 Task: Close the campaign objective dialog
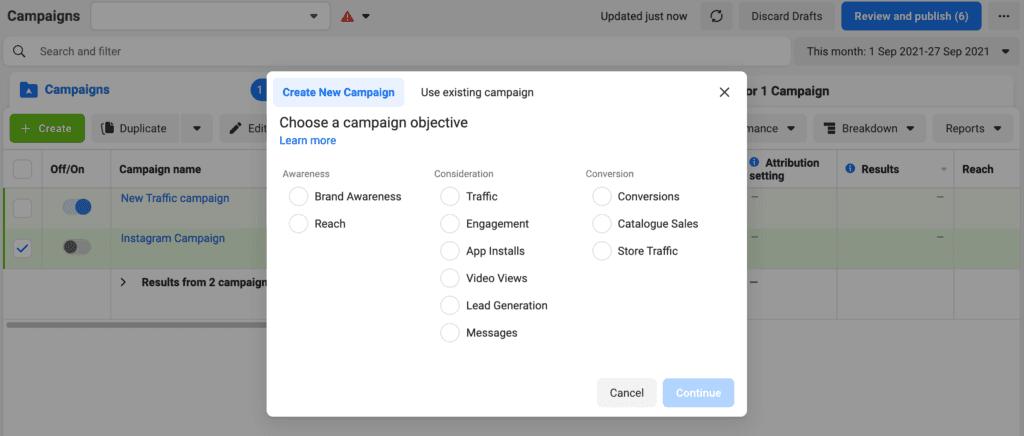tap(725, 92)
